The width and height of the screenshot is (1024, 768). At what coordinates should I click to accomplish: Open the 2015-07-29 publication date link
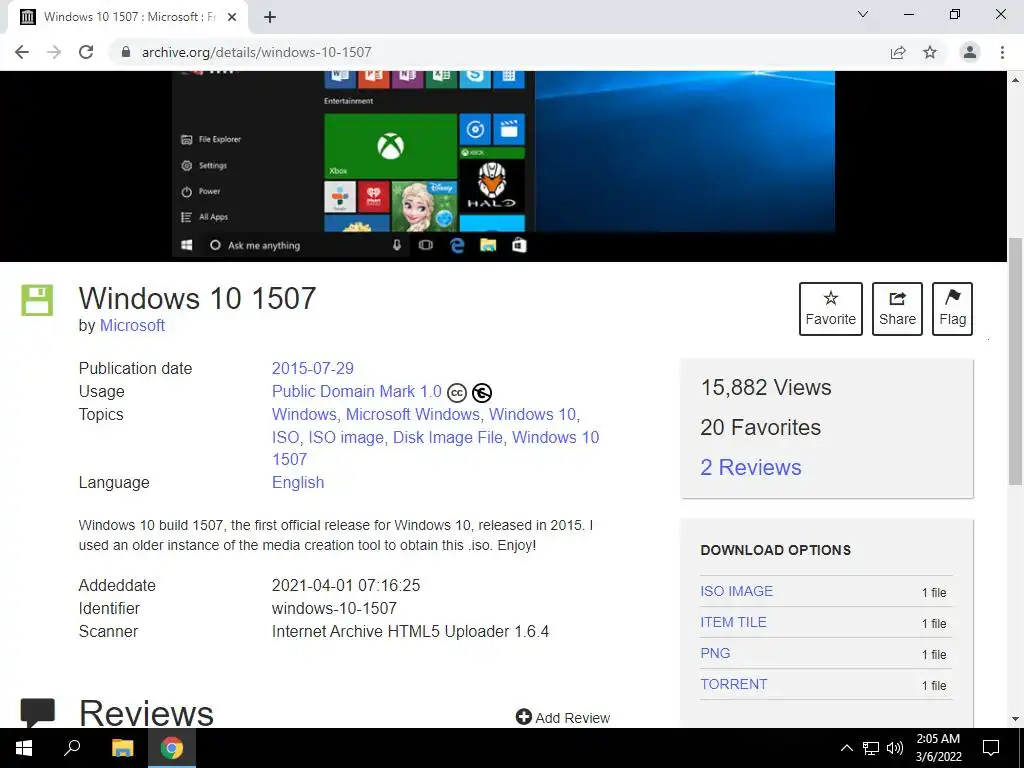point(313,368)
